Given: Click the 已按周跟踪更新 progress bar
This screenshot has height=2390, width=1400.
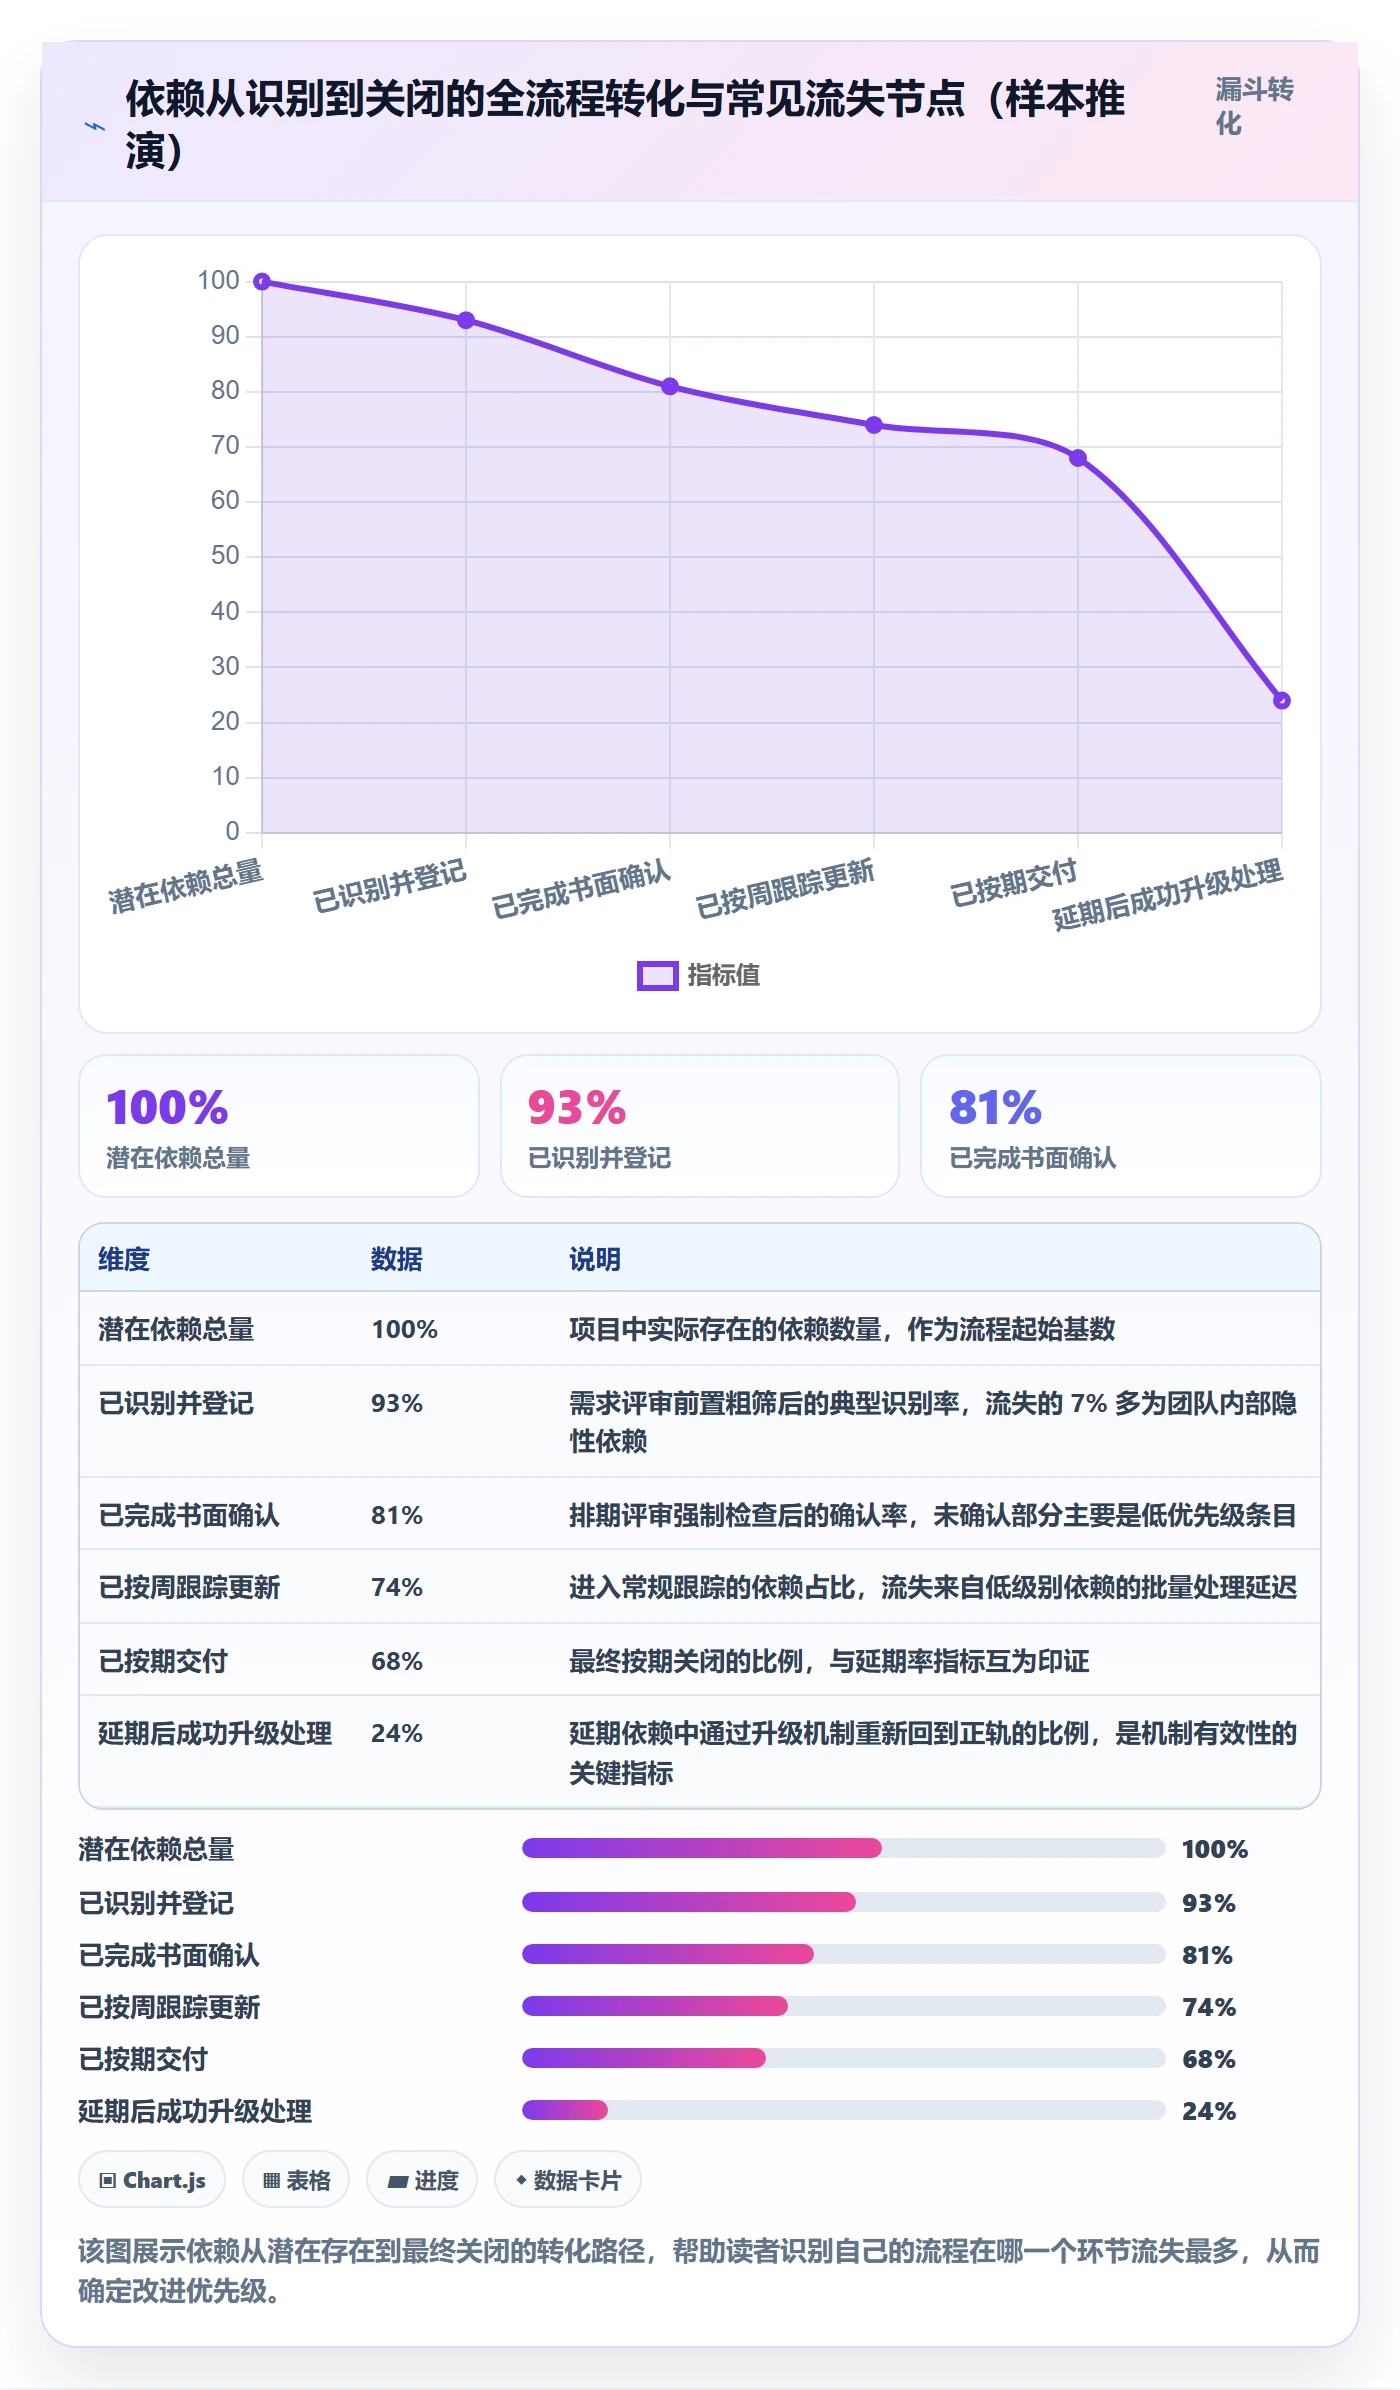Looking at the screenshot, I should tap(844, 2006).
